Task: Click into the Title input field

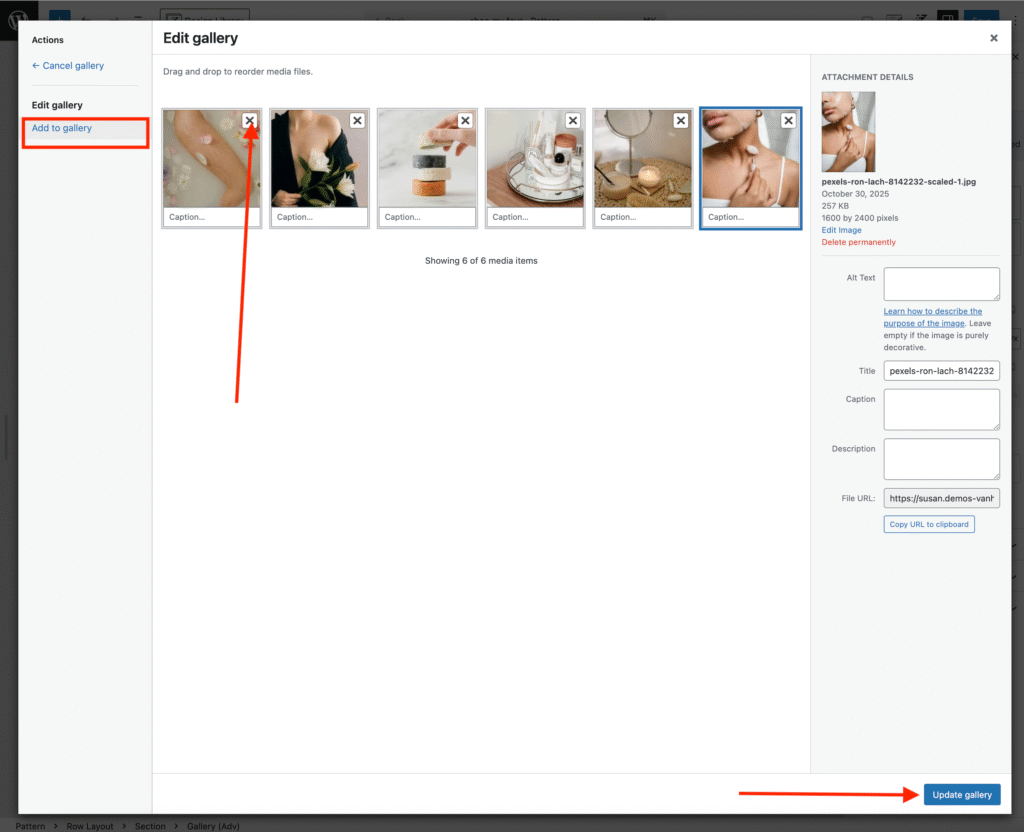Action: [x=941, y=371]
